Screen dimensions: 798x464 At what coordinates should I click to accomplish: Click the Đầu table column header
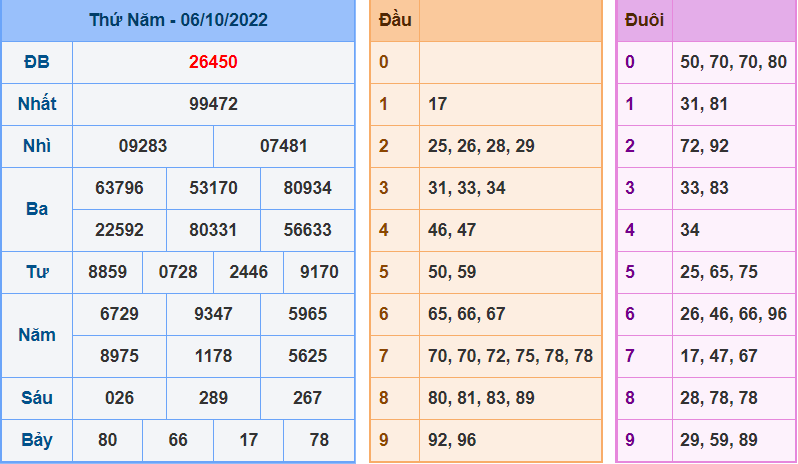pos(395,20)
